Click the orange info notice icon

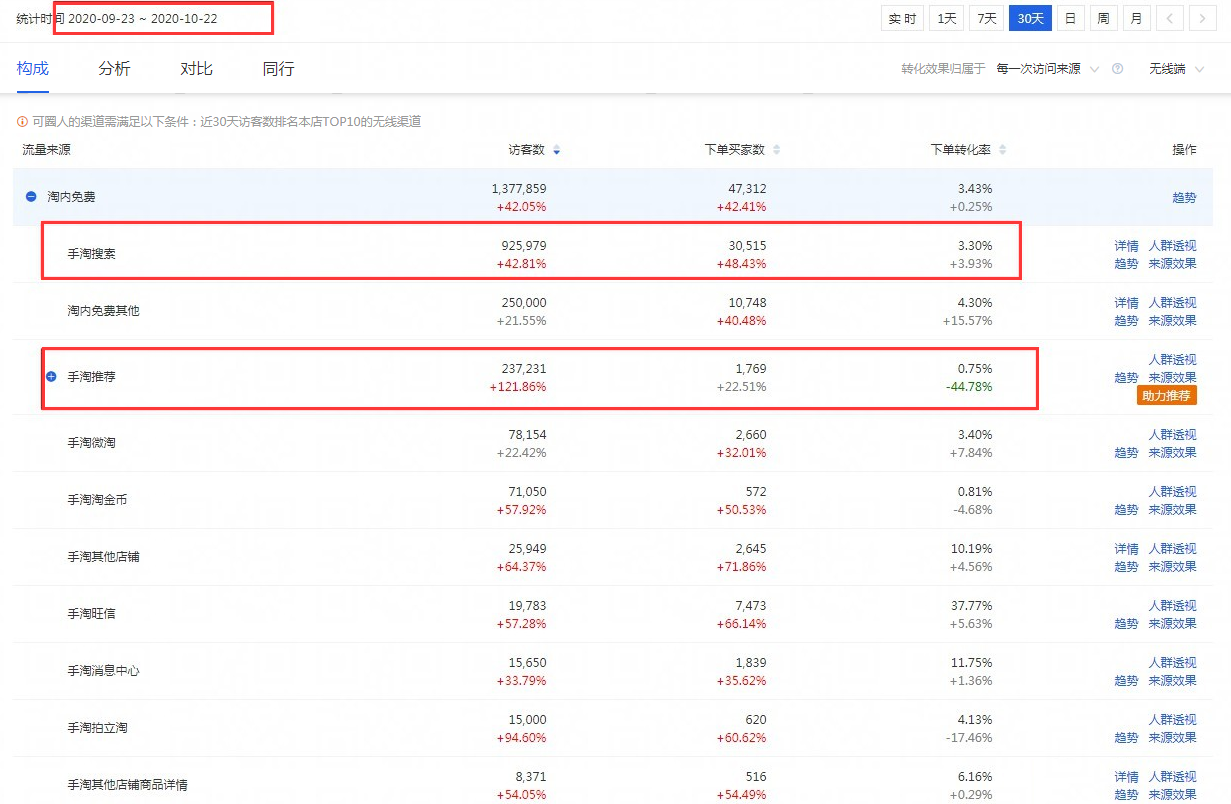pos(22,122)
